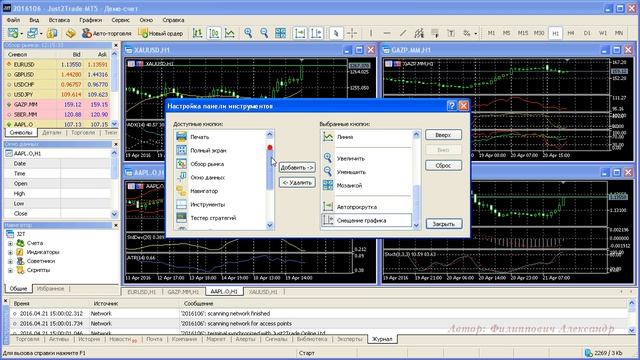
Task: Click Закрыть to close the dialog
Action: pyautogui.click(x=443, y=224)
